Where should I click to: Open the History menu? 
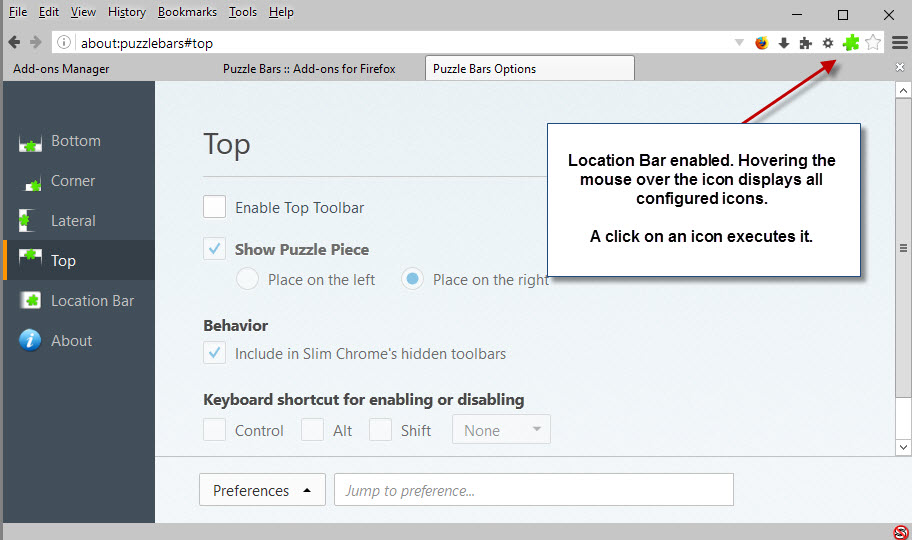click(127, 12)
